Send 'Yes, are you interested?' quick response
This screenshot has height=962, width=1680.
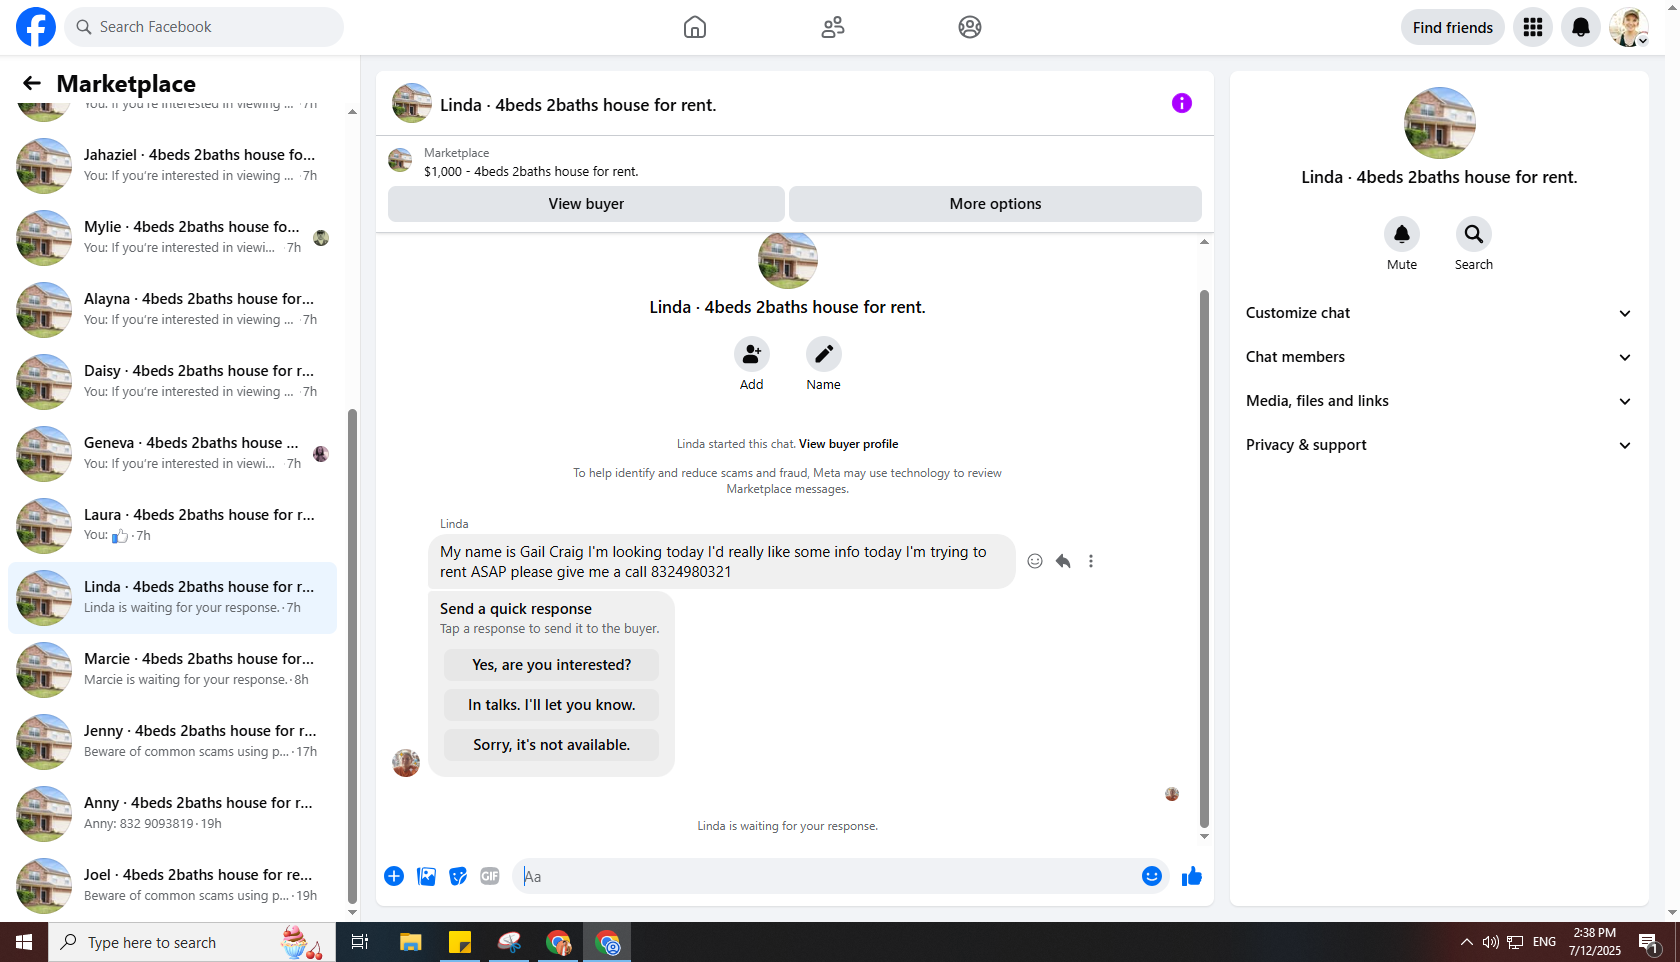[x=552, y=665]
